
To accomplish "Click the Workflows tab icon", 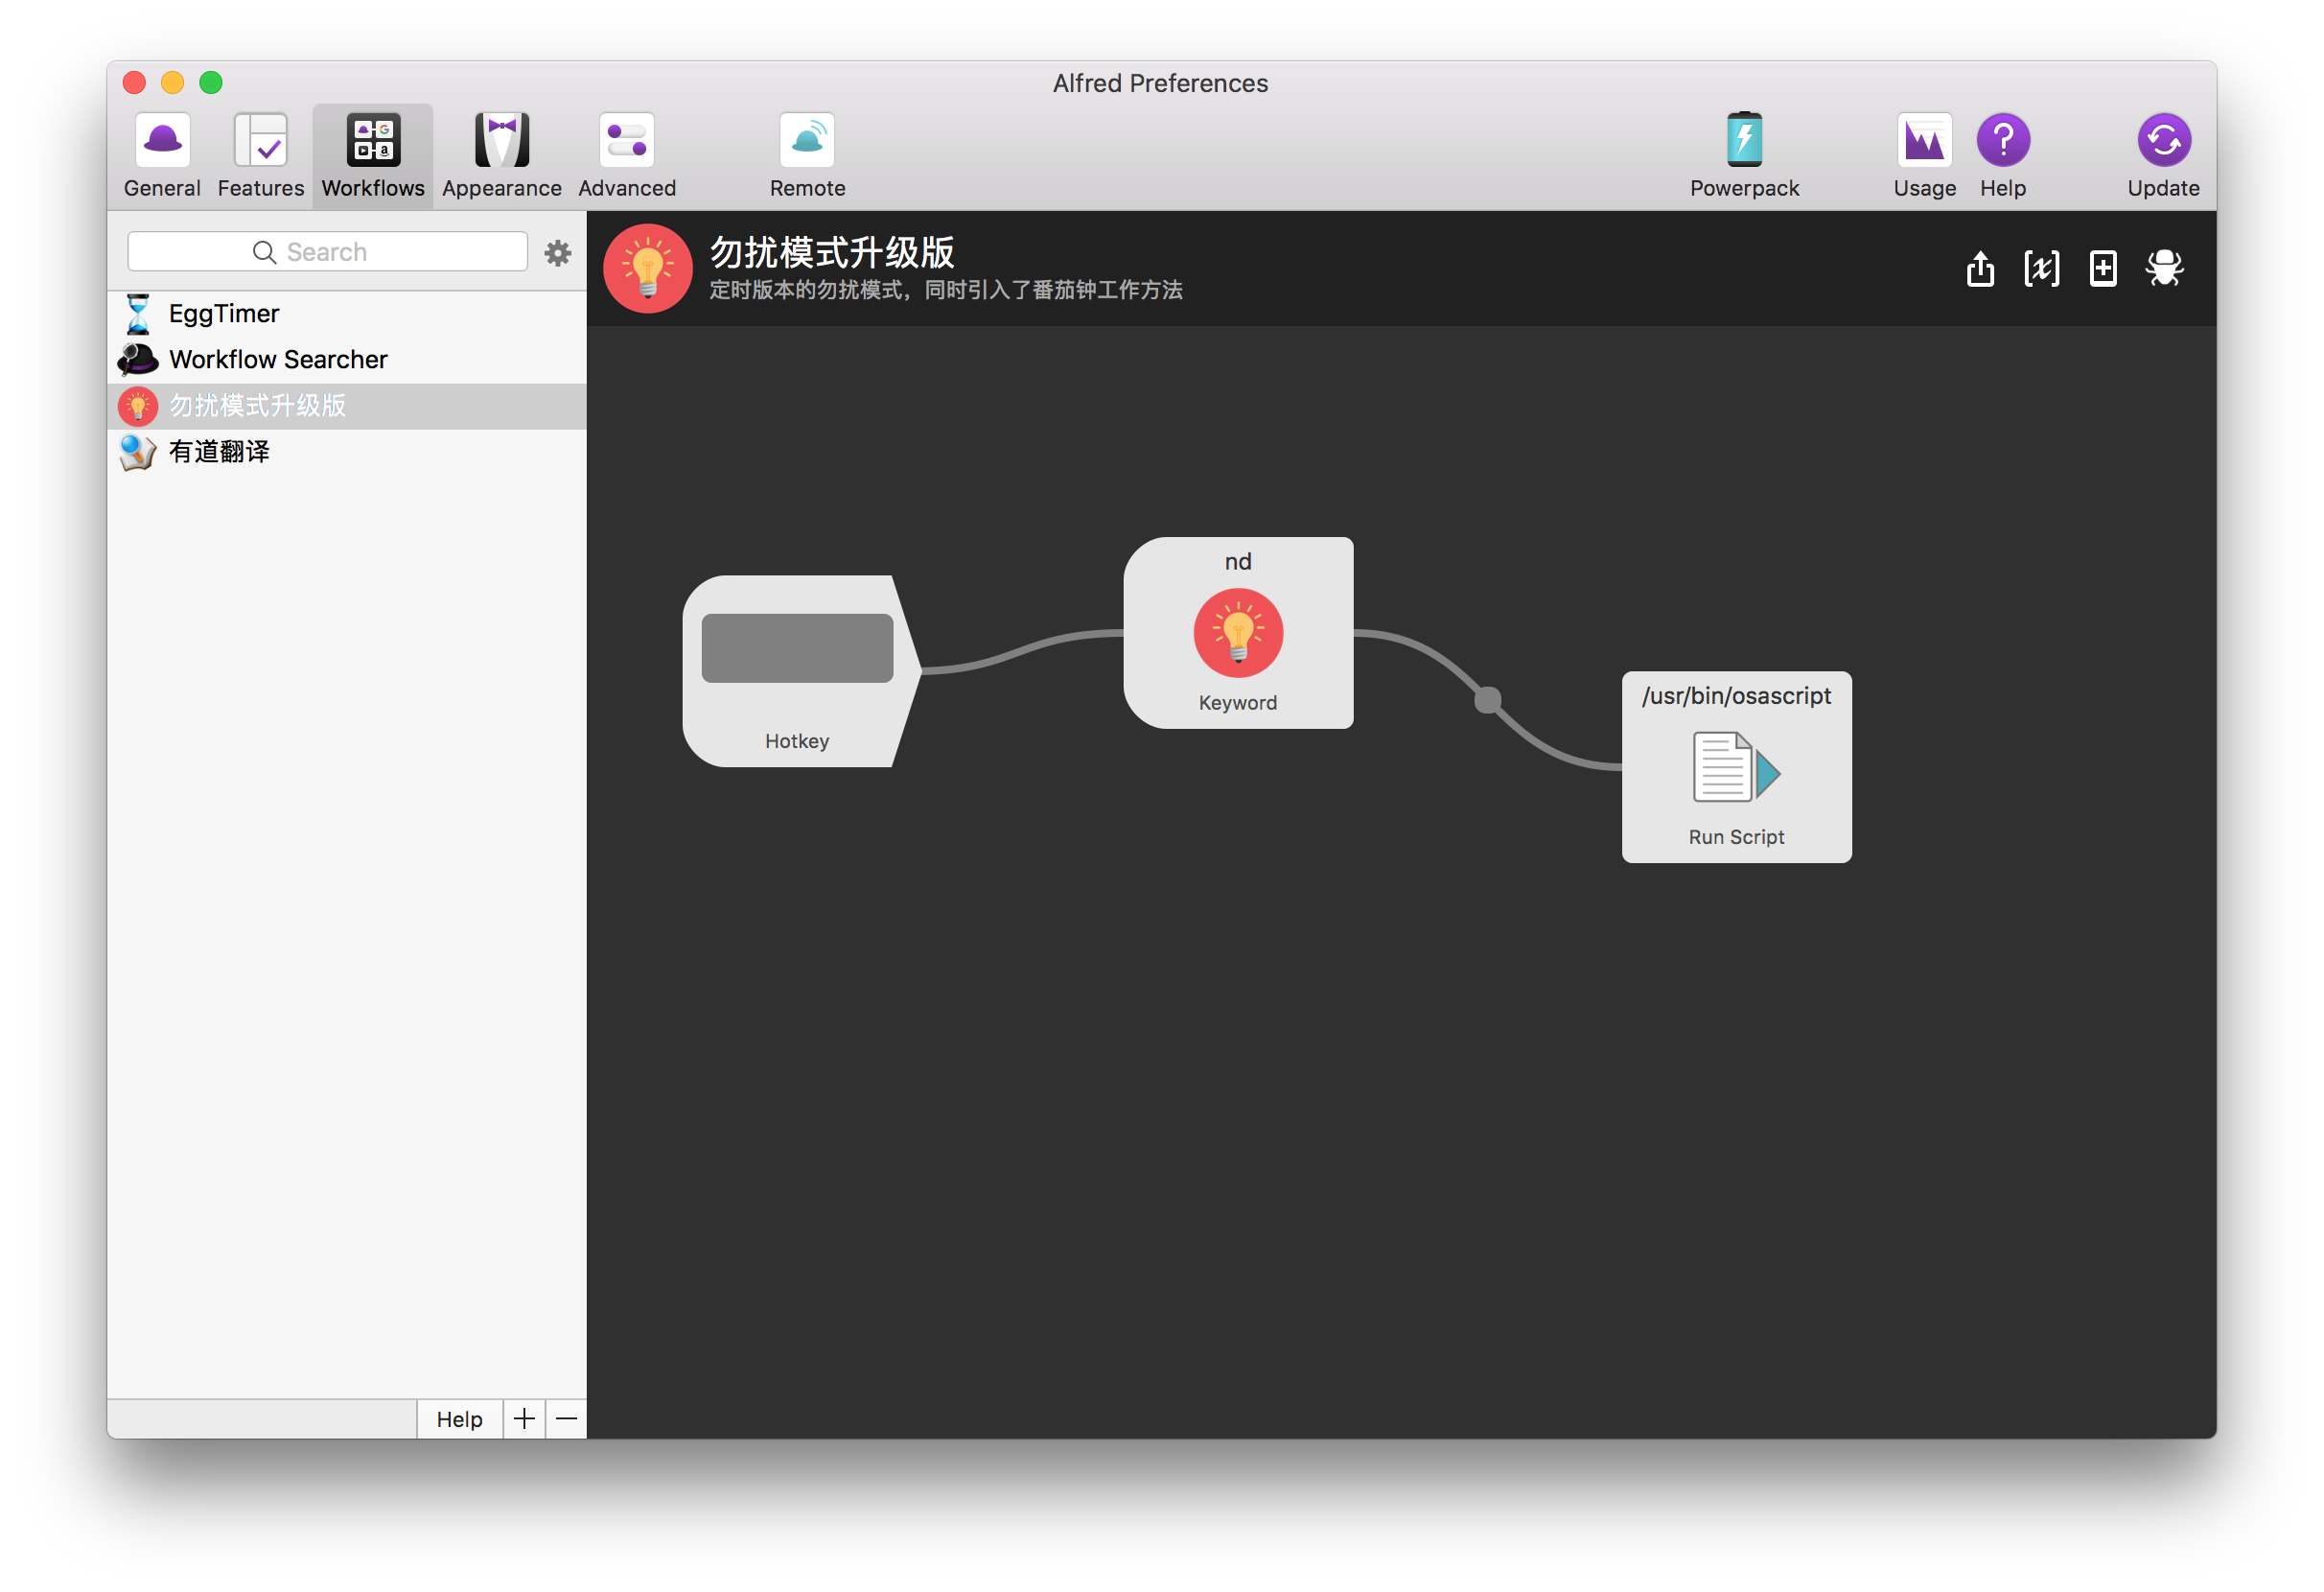I will (x=373, y=141).
